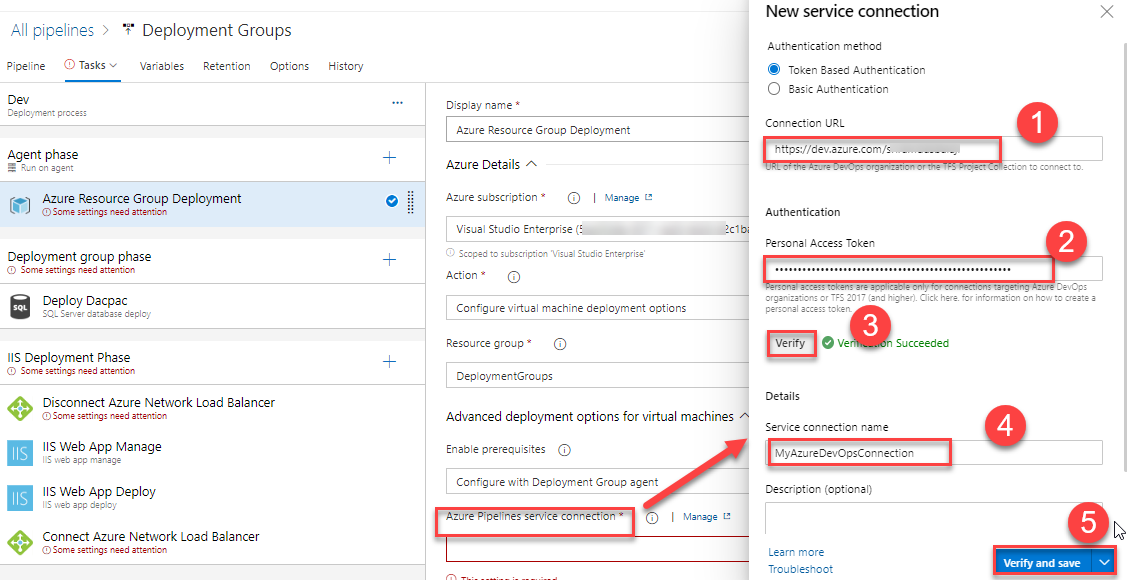The height and width of the screenshot is (580, 1127).
Task: Select Token Based Authentication
Action: [x=774, y=70]
